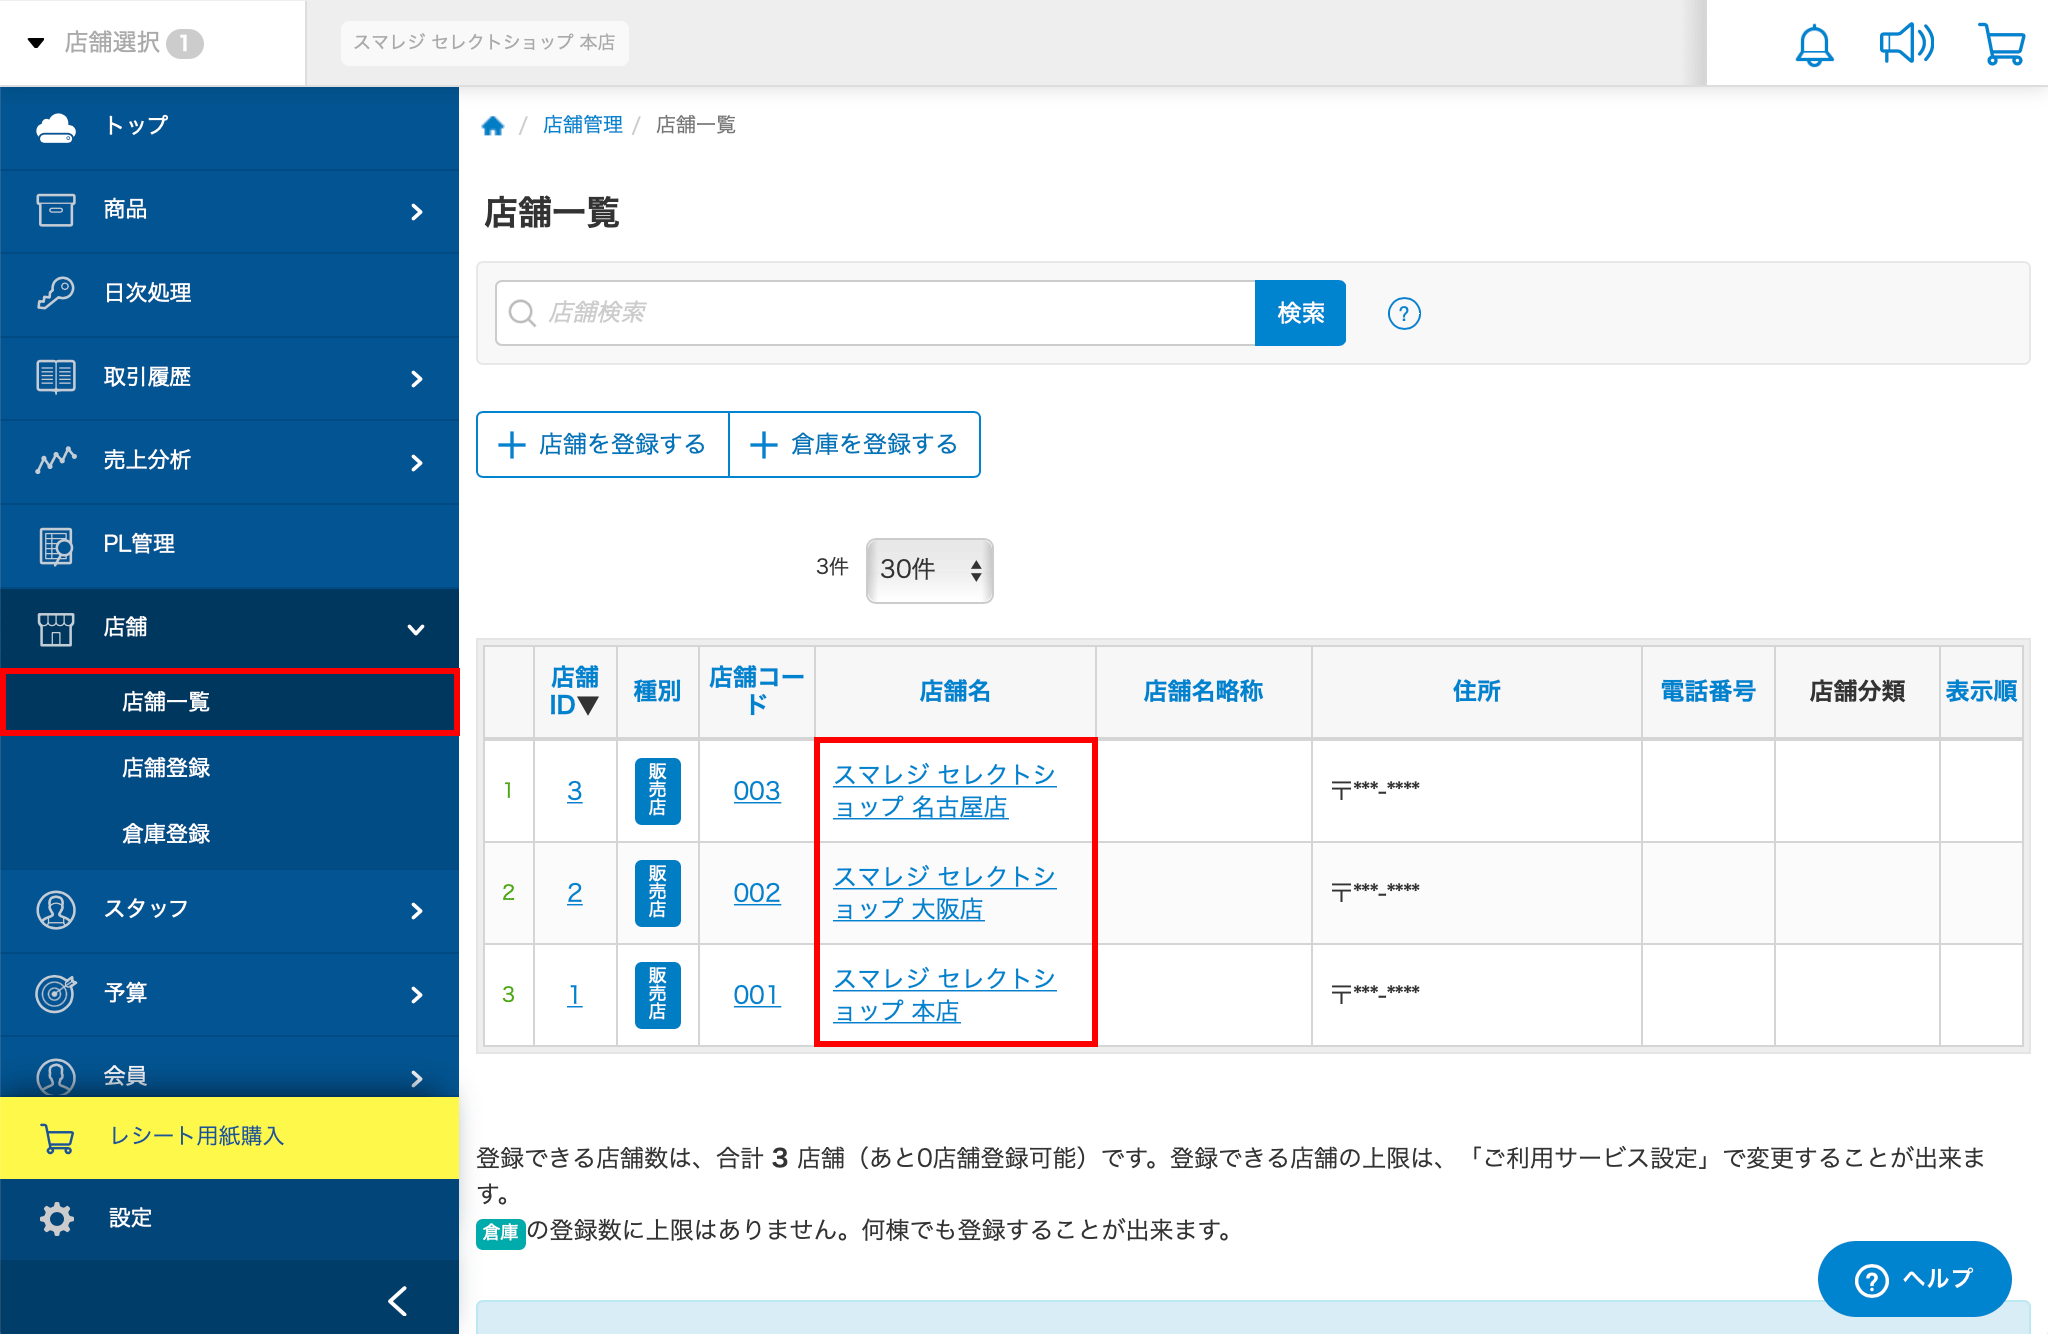Click the 店舗検索 search input field

[876, 313]
